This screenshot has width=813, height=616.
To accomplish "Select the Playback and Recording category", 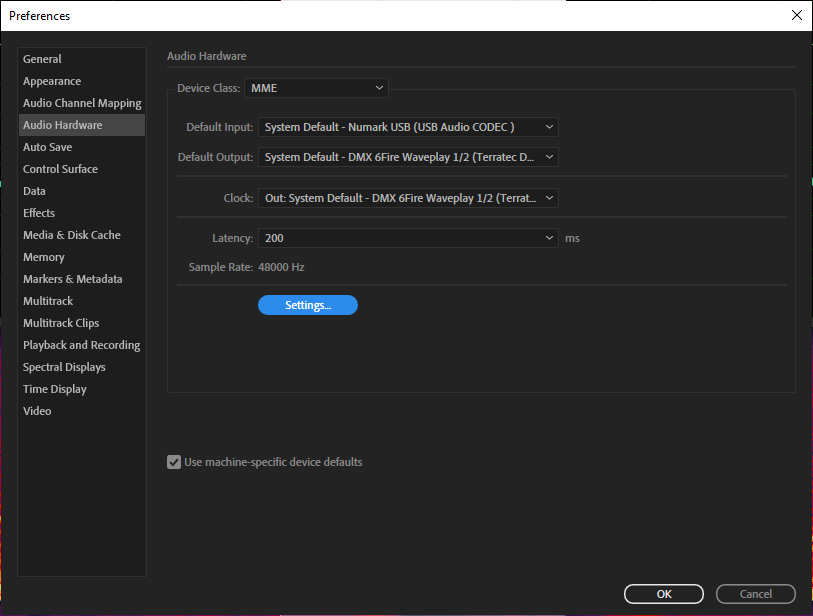I will click(x=82, y=344).
